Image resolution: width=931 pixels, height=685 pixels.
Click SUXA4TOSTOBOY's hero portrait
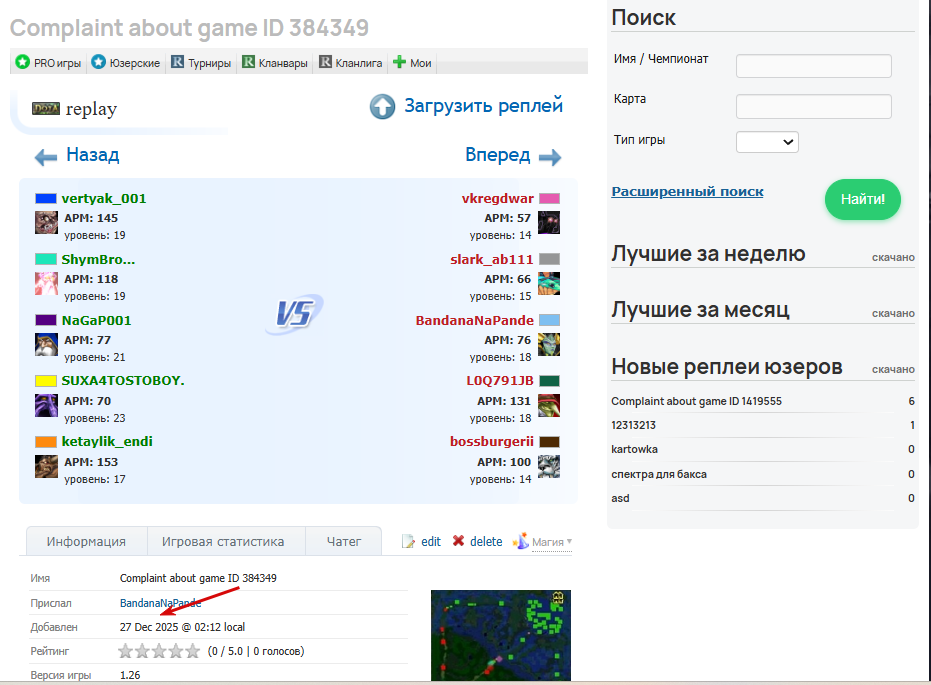click(x=46, y=405)
